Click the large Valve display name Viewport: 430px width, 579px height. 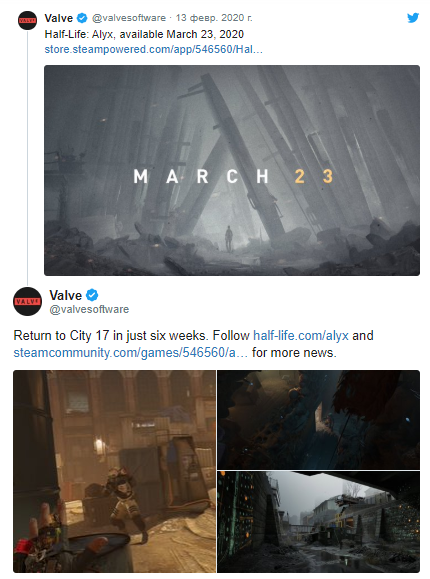66,295
